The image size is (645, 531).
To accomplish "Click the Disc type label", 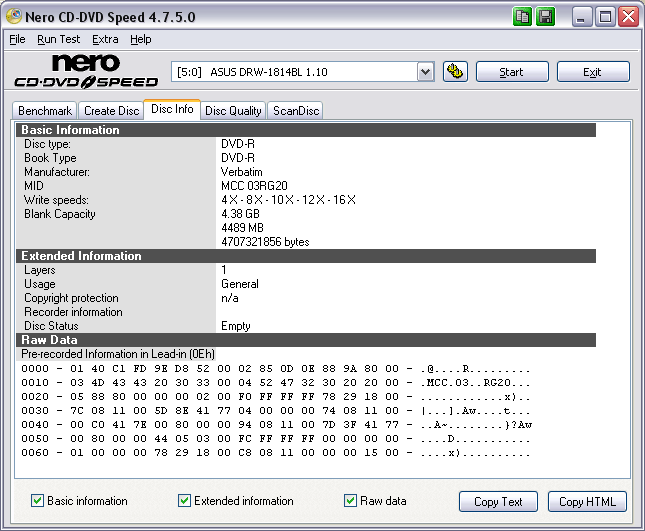I will 47,144.
